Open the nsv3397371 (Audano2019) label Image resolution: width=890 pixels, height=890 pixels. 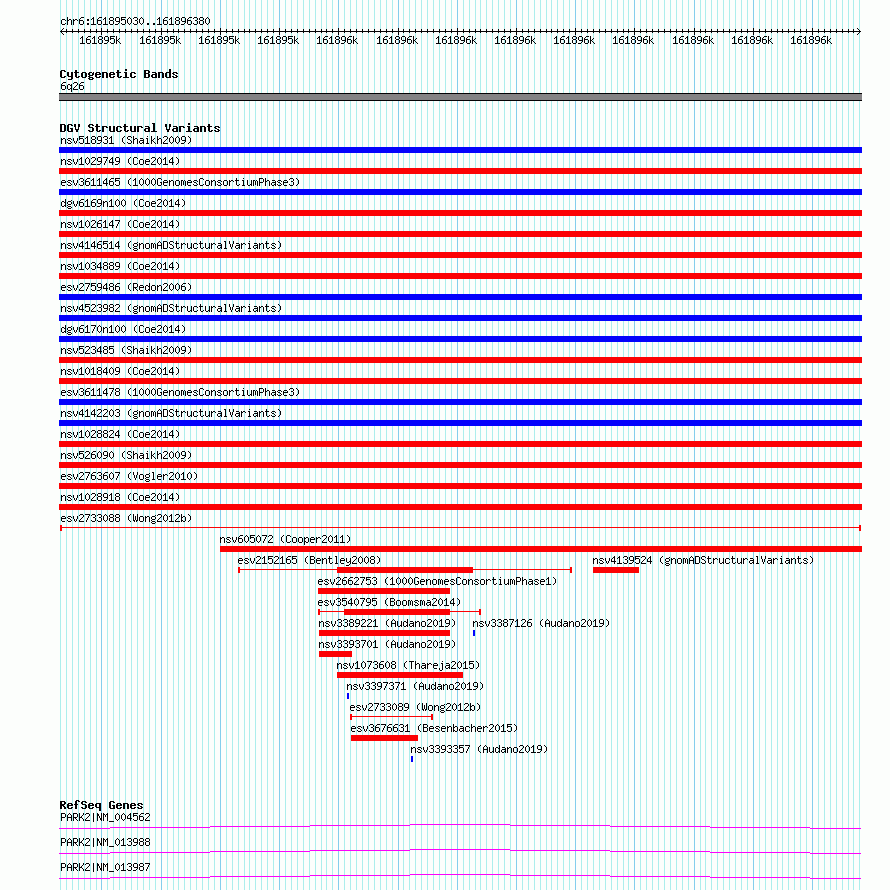(415, 686)
